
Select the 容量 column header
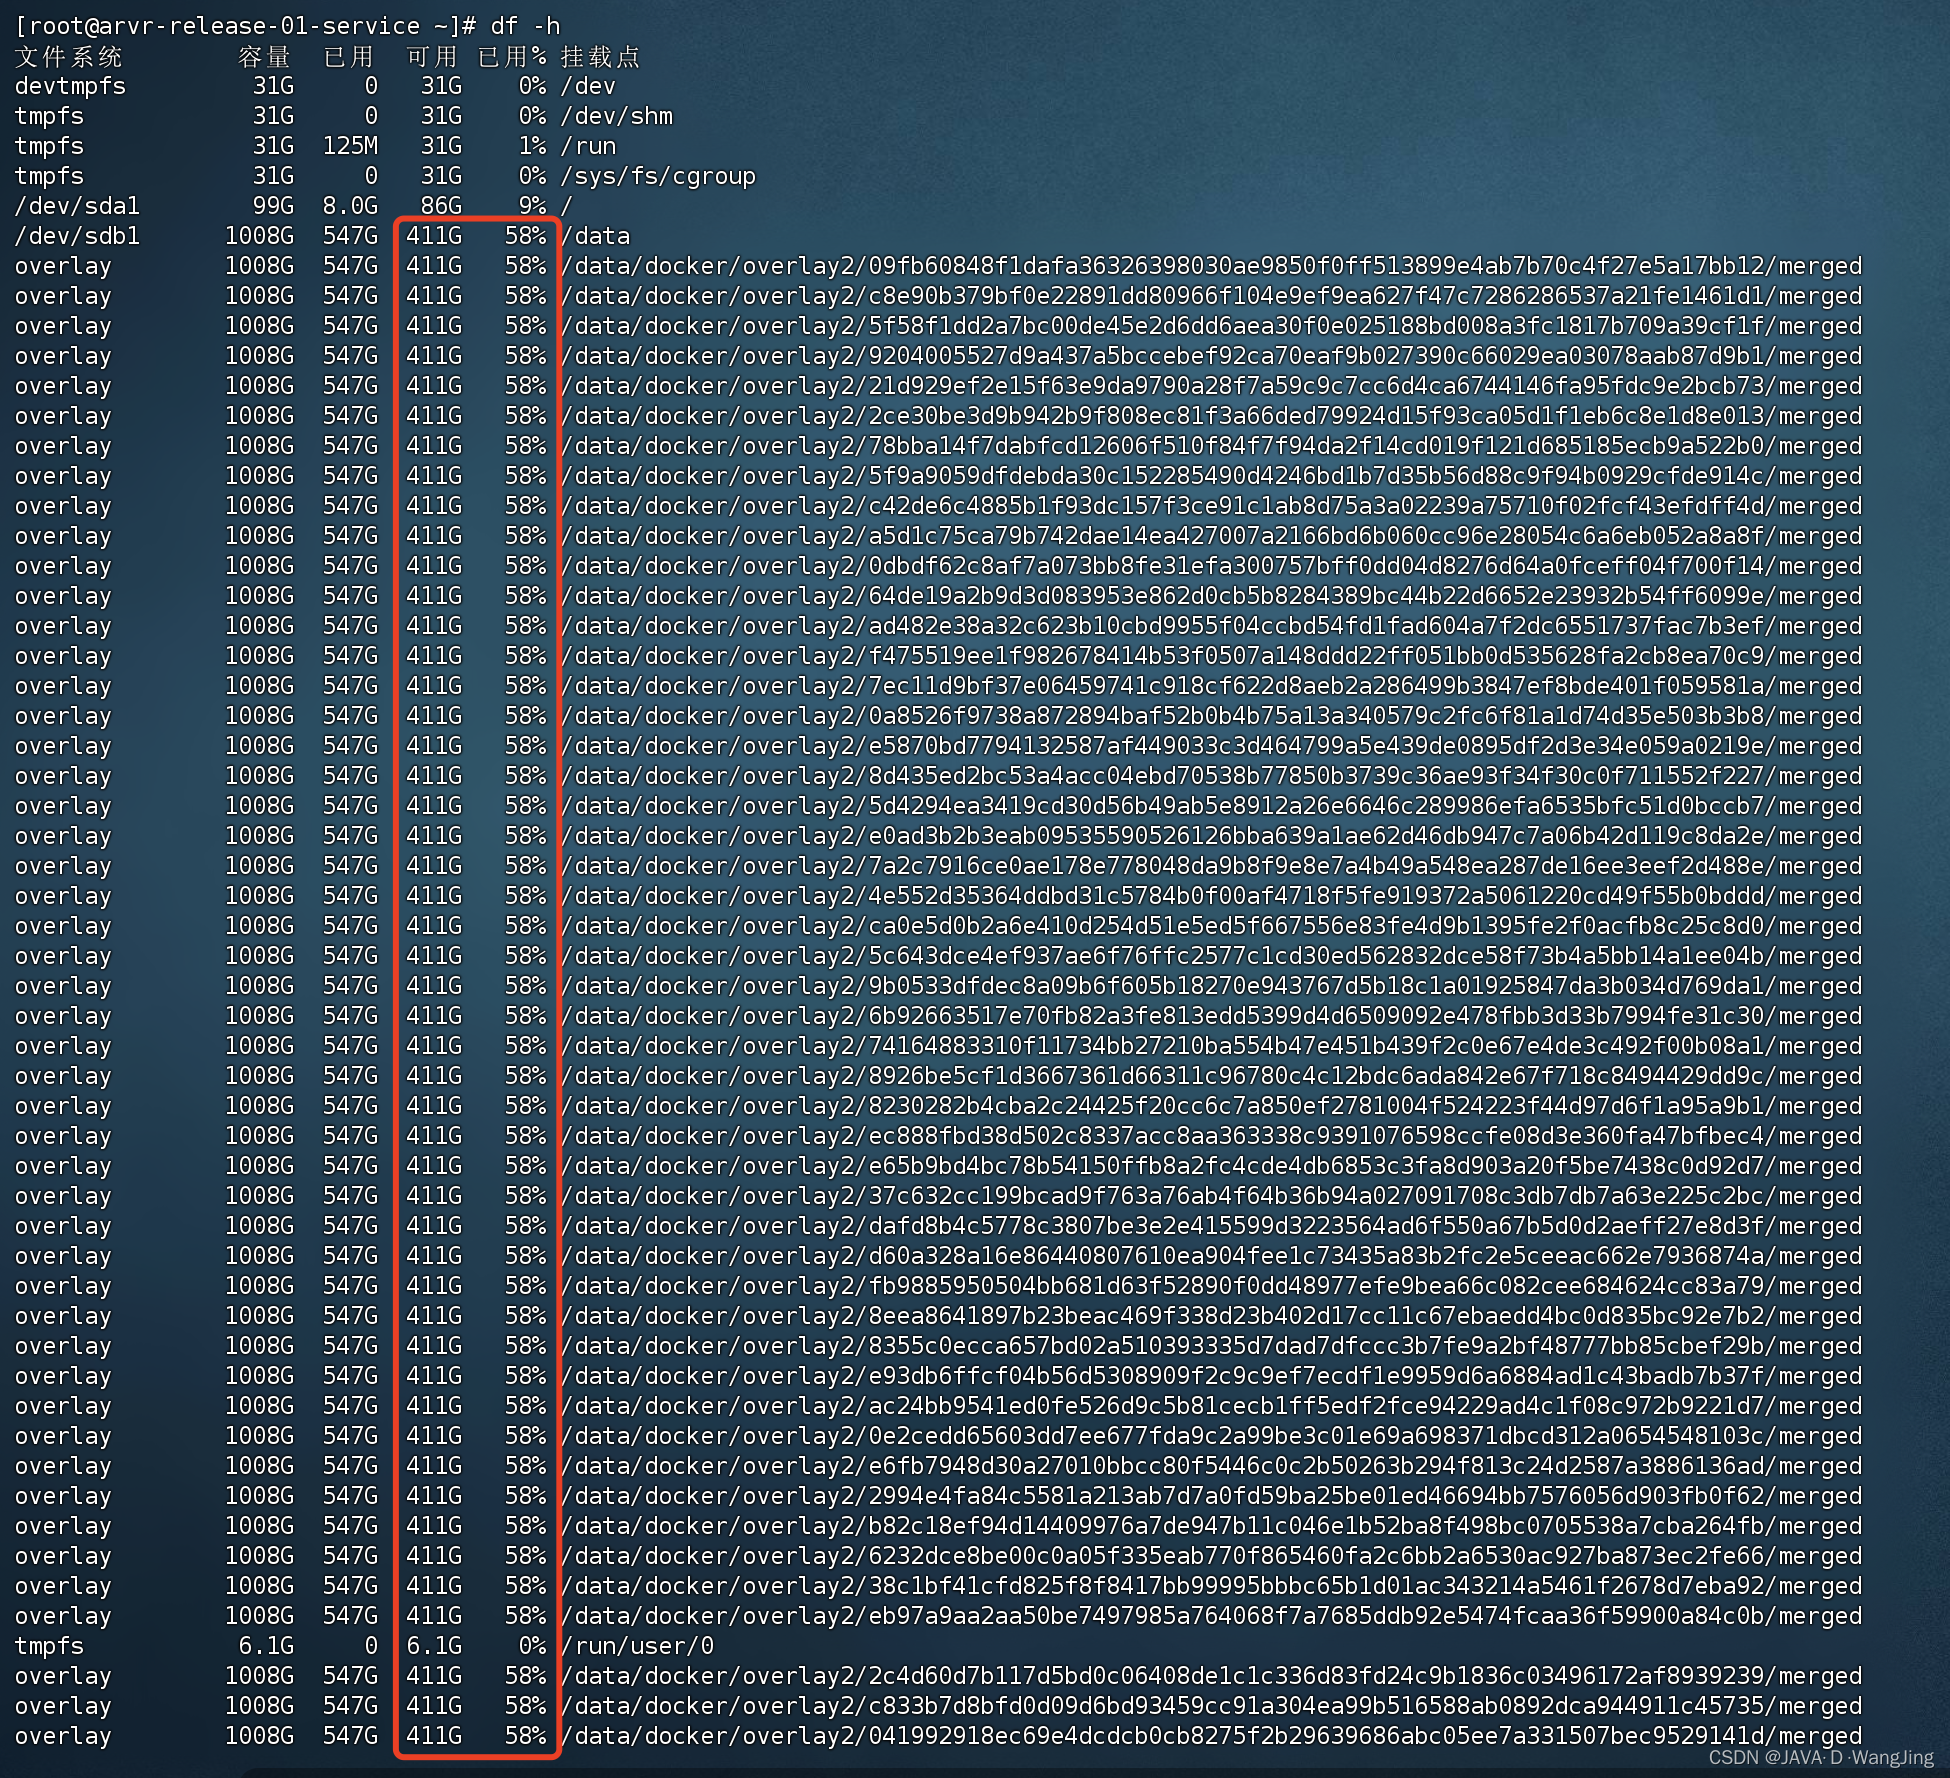click(x=265, y=57)
